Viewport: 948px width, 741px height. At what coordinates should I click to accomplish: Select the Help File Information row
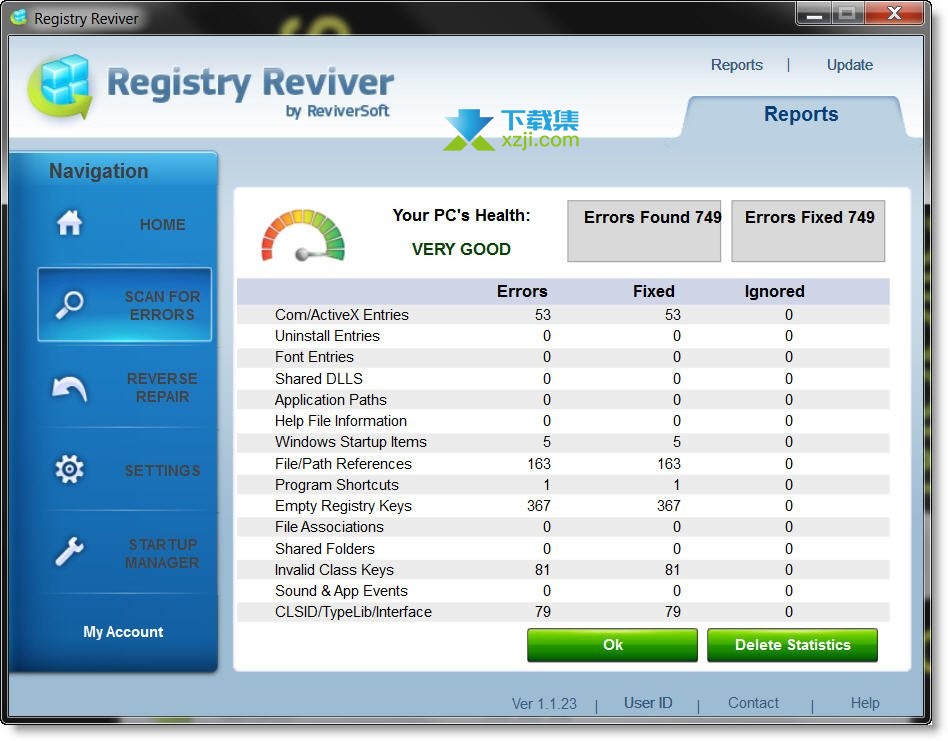(563, 421)
